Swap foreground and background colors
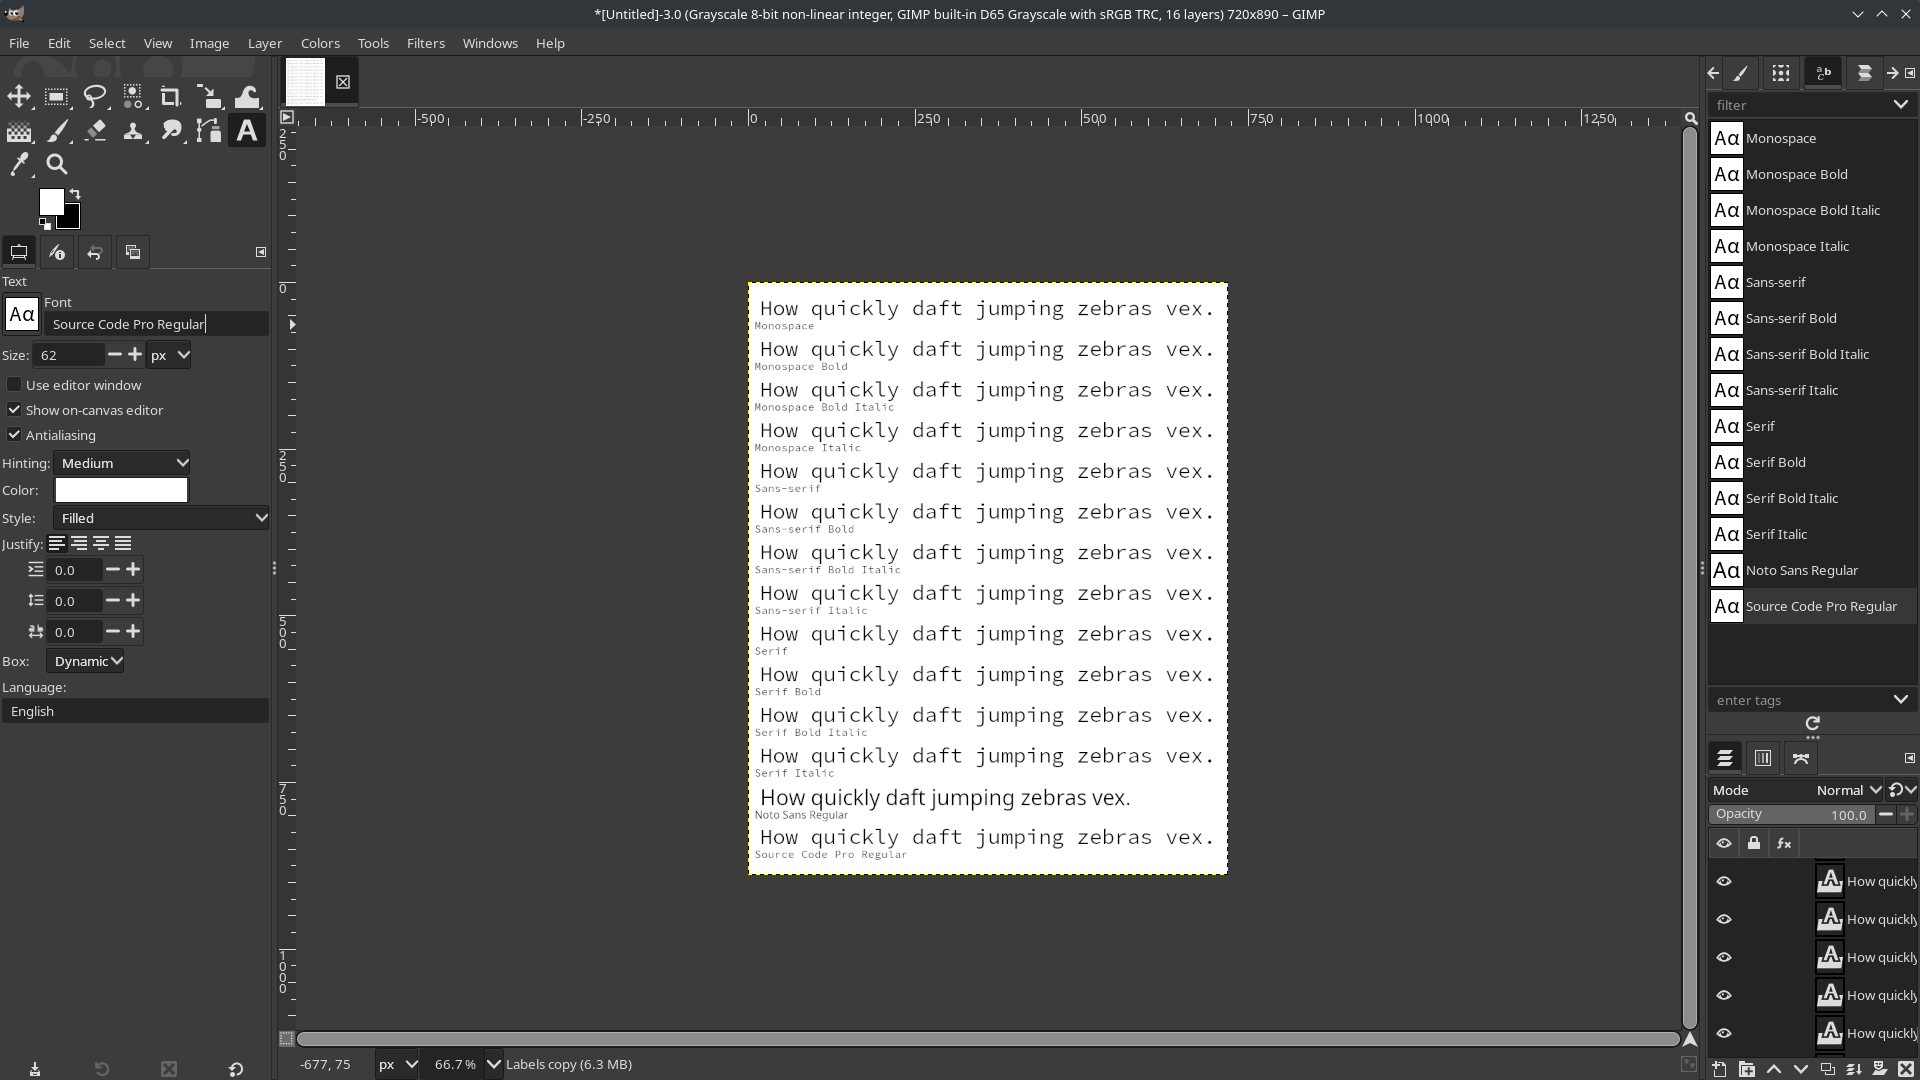The image size is (1920, 1080). 75,194
